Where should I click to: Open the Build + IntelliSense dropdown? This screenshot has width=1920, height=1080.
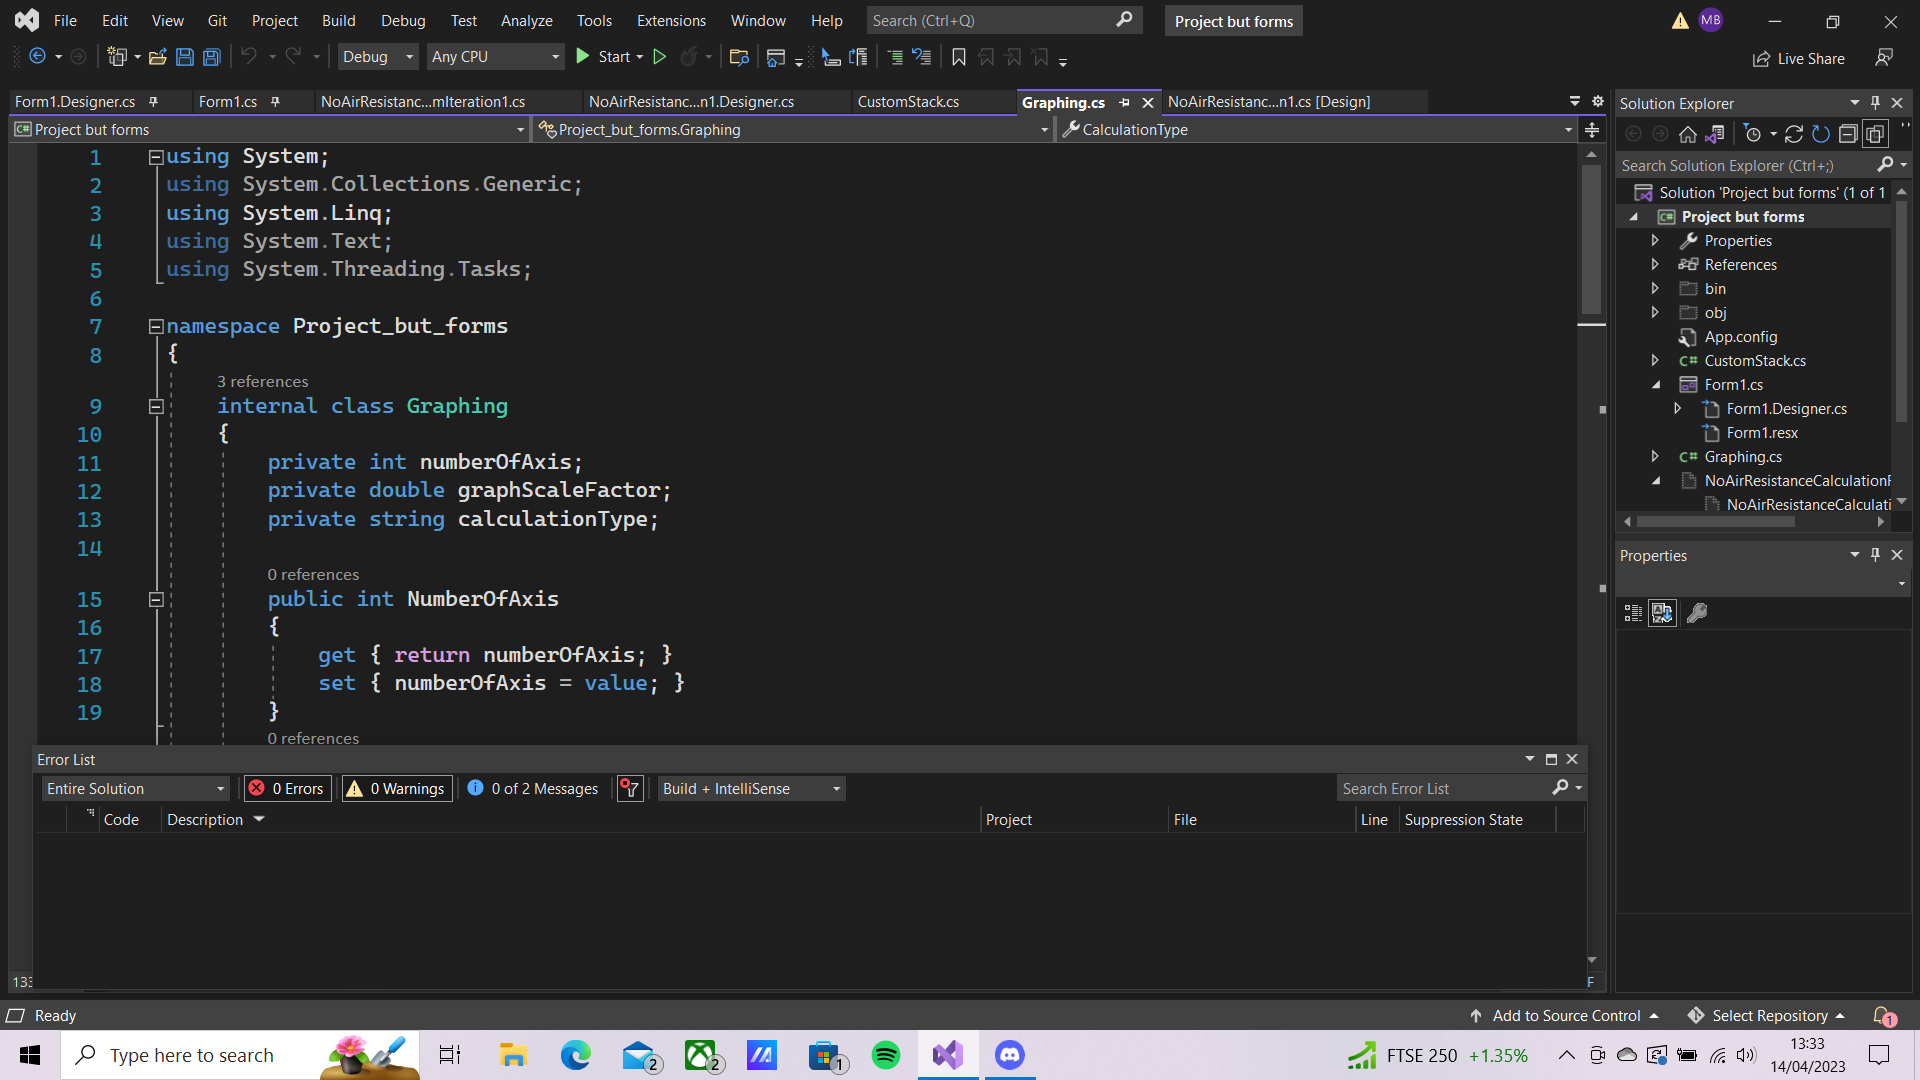pos(750,788)
